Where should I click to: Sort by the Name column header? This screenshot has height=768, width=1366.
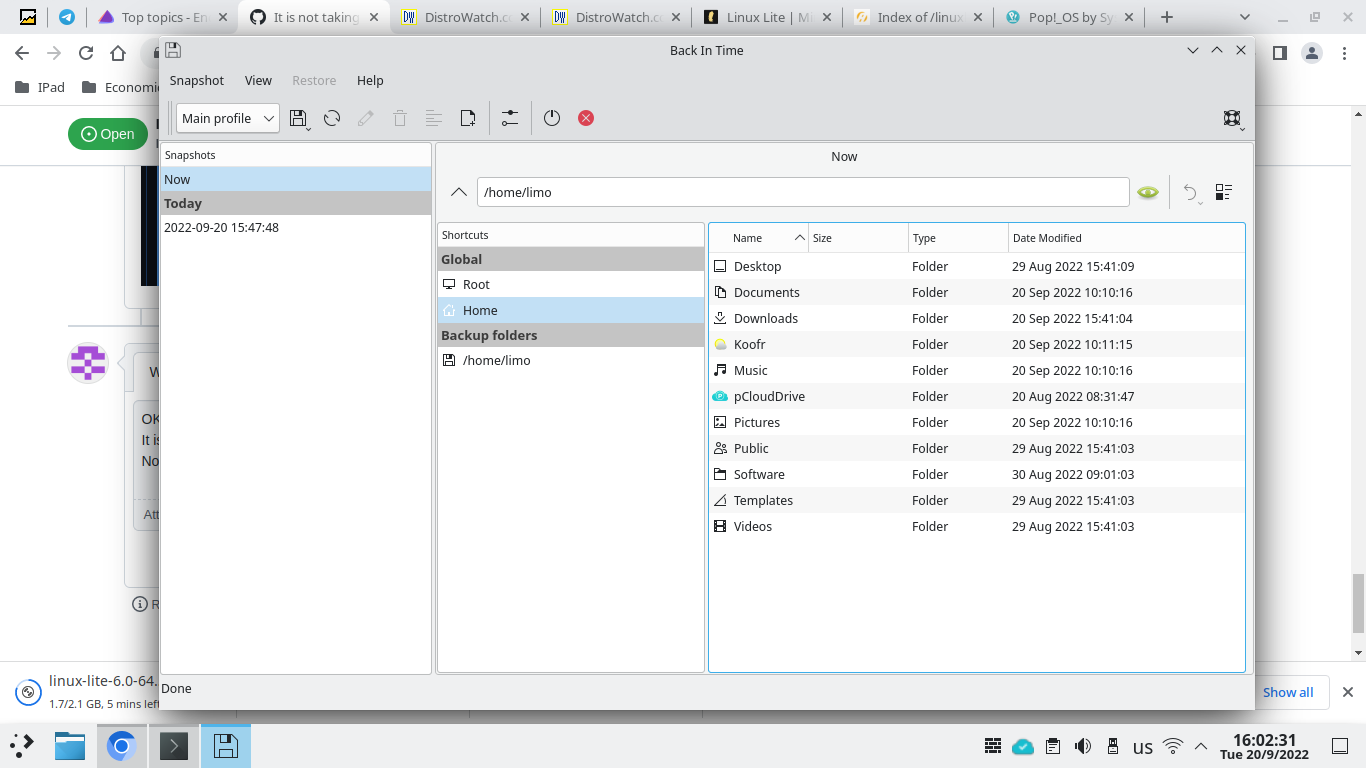(760, 238)
